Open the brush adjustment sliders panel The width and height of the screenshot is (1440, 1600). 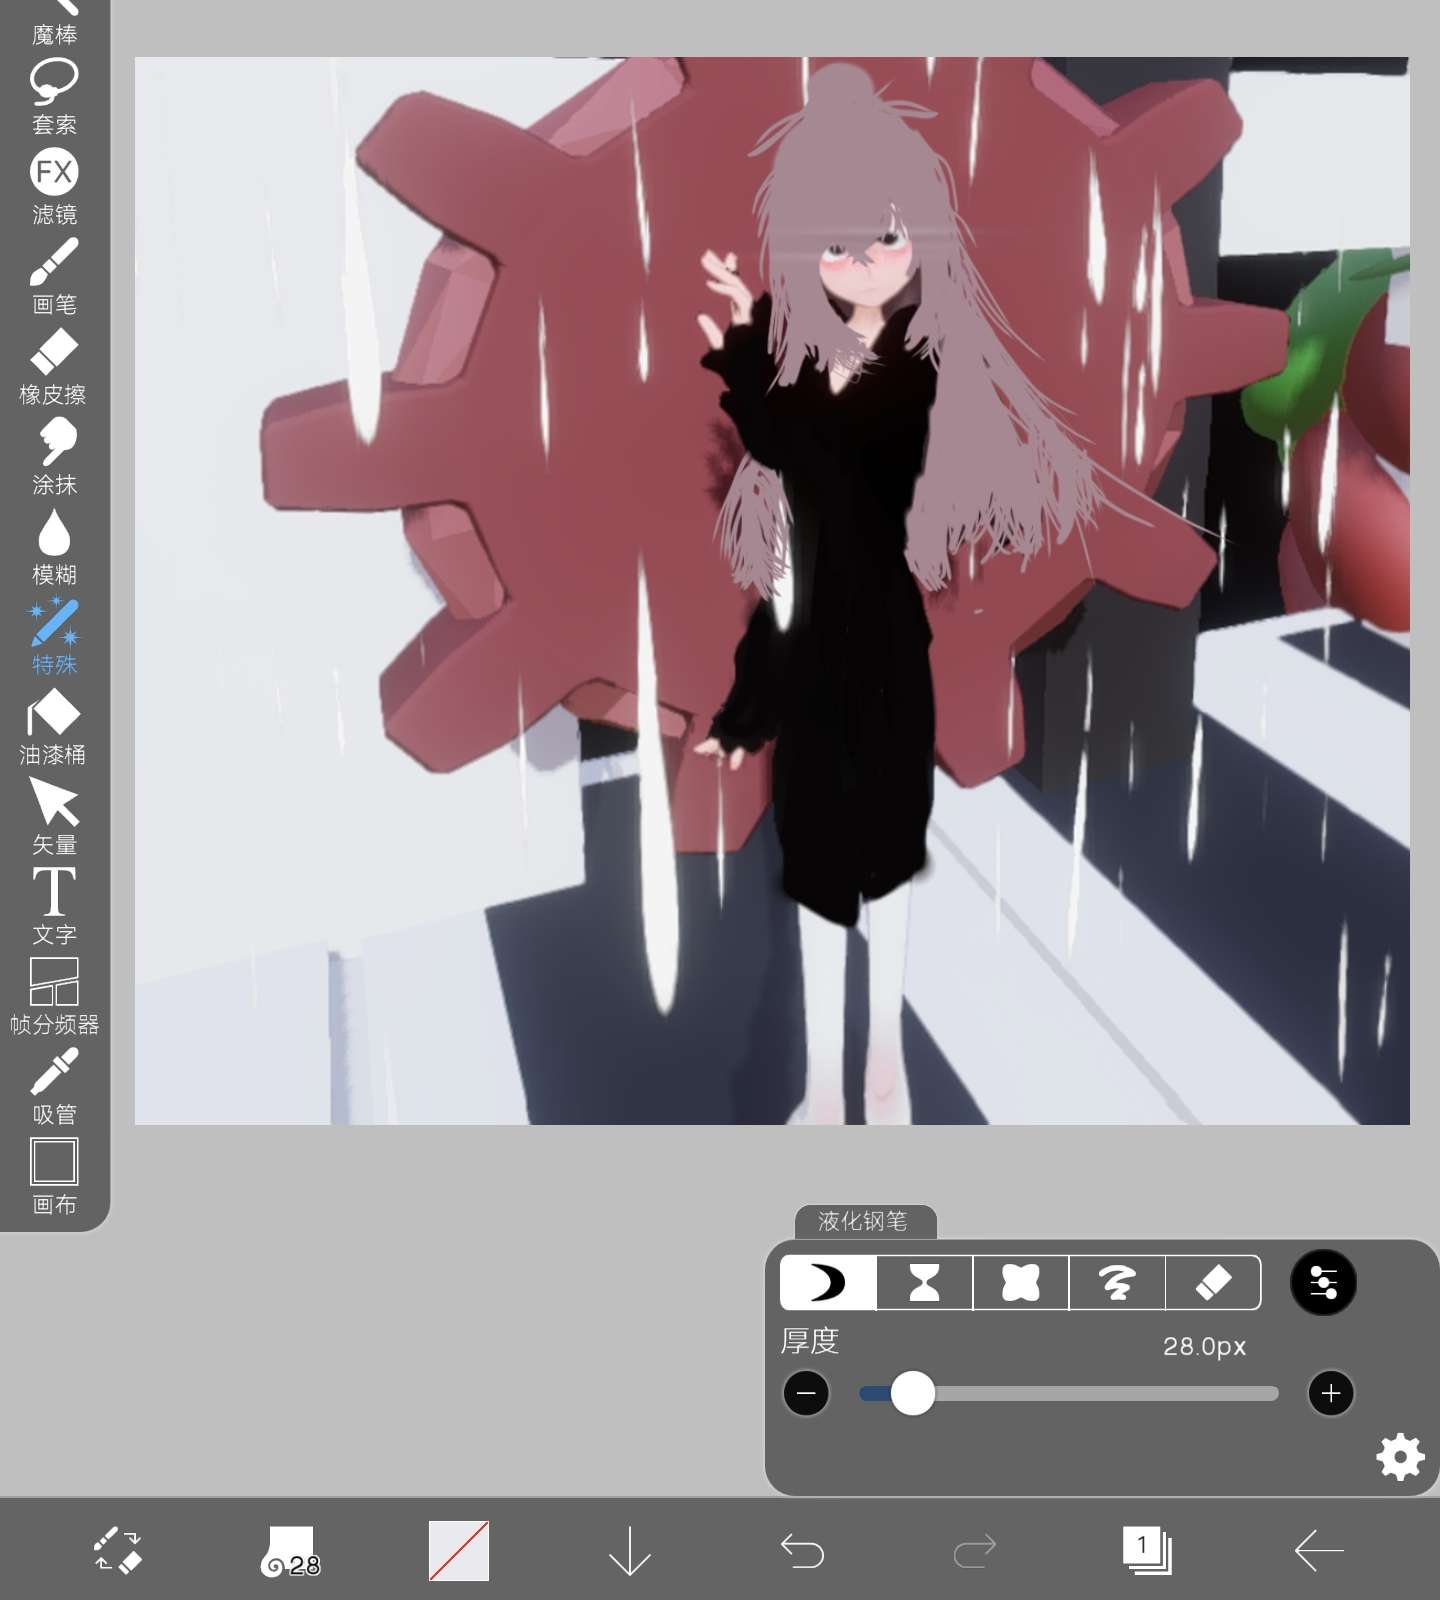(1323, 1282)
